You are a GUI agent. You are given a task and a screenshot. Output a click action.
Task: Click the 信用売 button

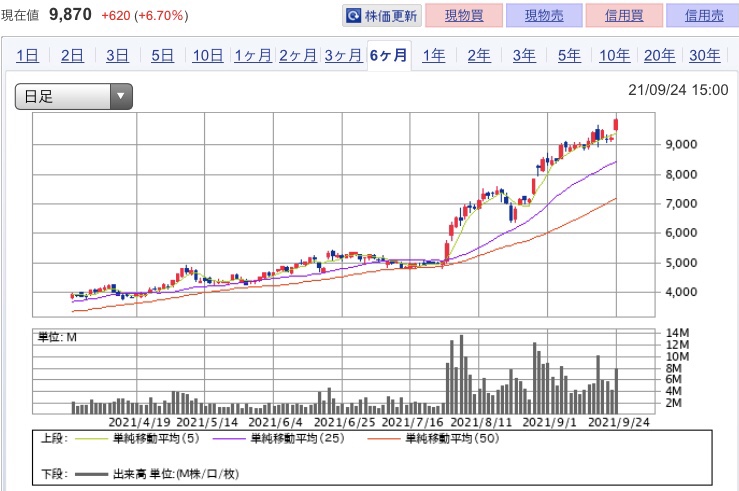click(704, 16)
